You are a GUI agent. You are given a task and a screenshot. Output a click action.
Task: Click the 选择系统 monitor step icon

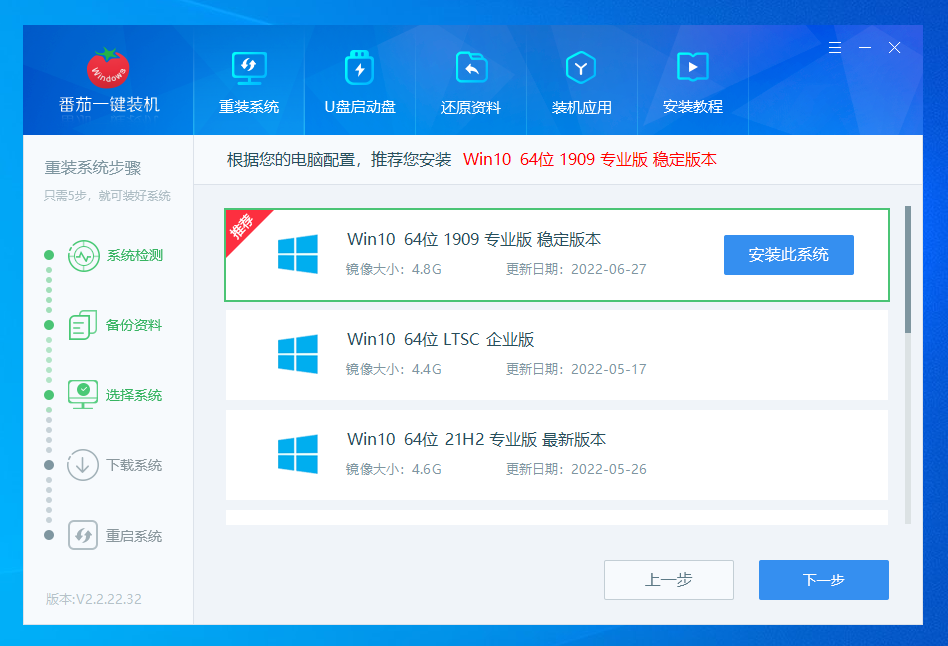[x=83, y=395]
